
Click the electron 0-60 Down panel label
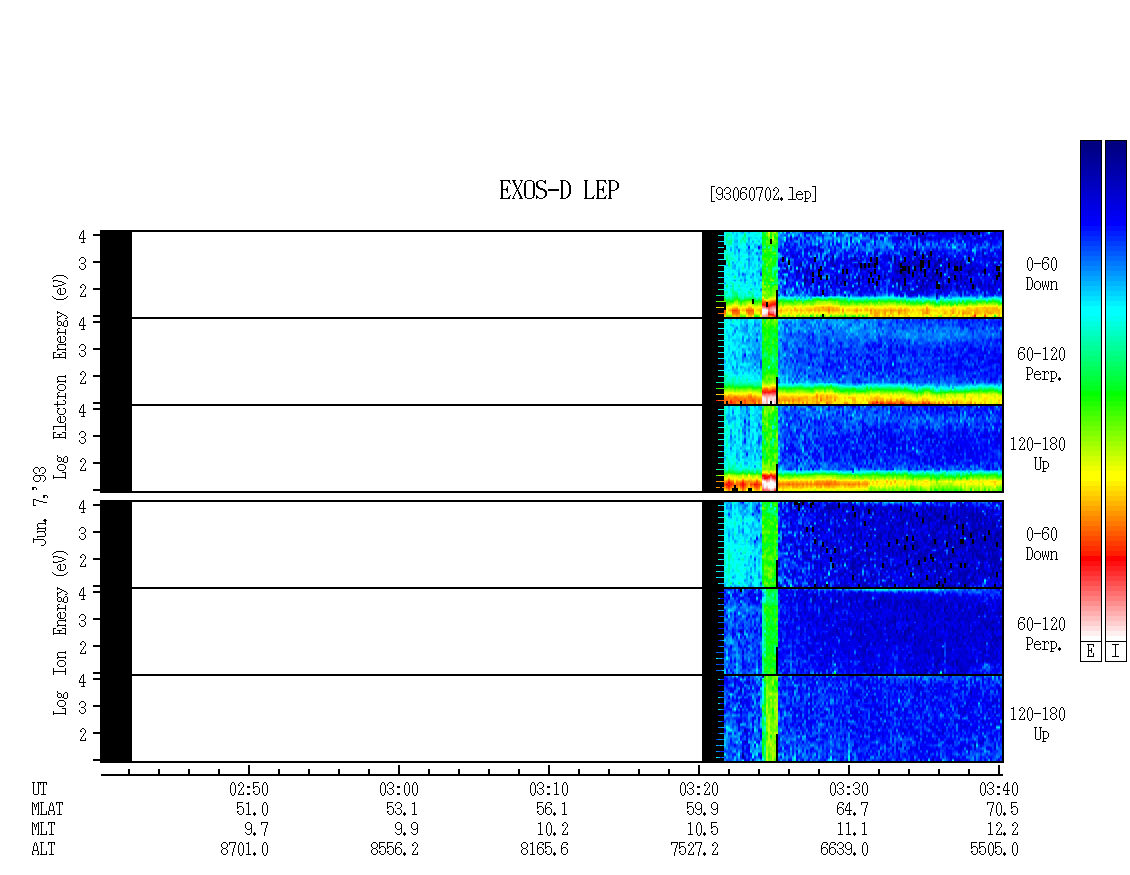click(1041, 275)
